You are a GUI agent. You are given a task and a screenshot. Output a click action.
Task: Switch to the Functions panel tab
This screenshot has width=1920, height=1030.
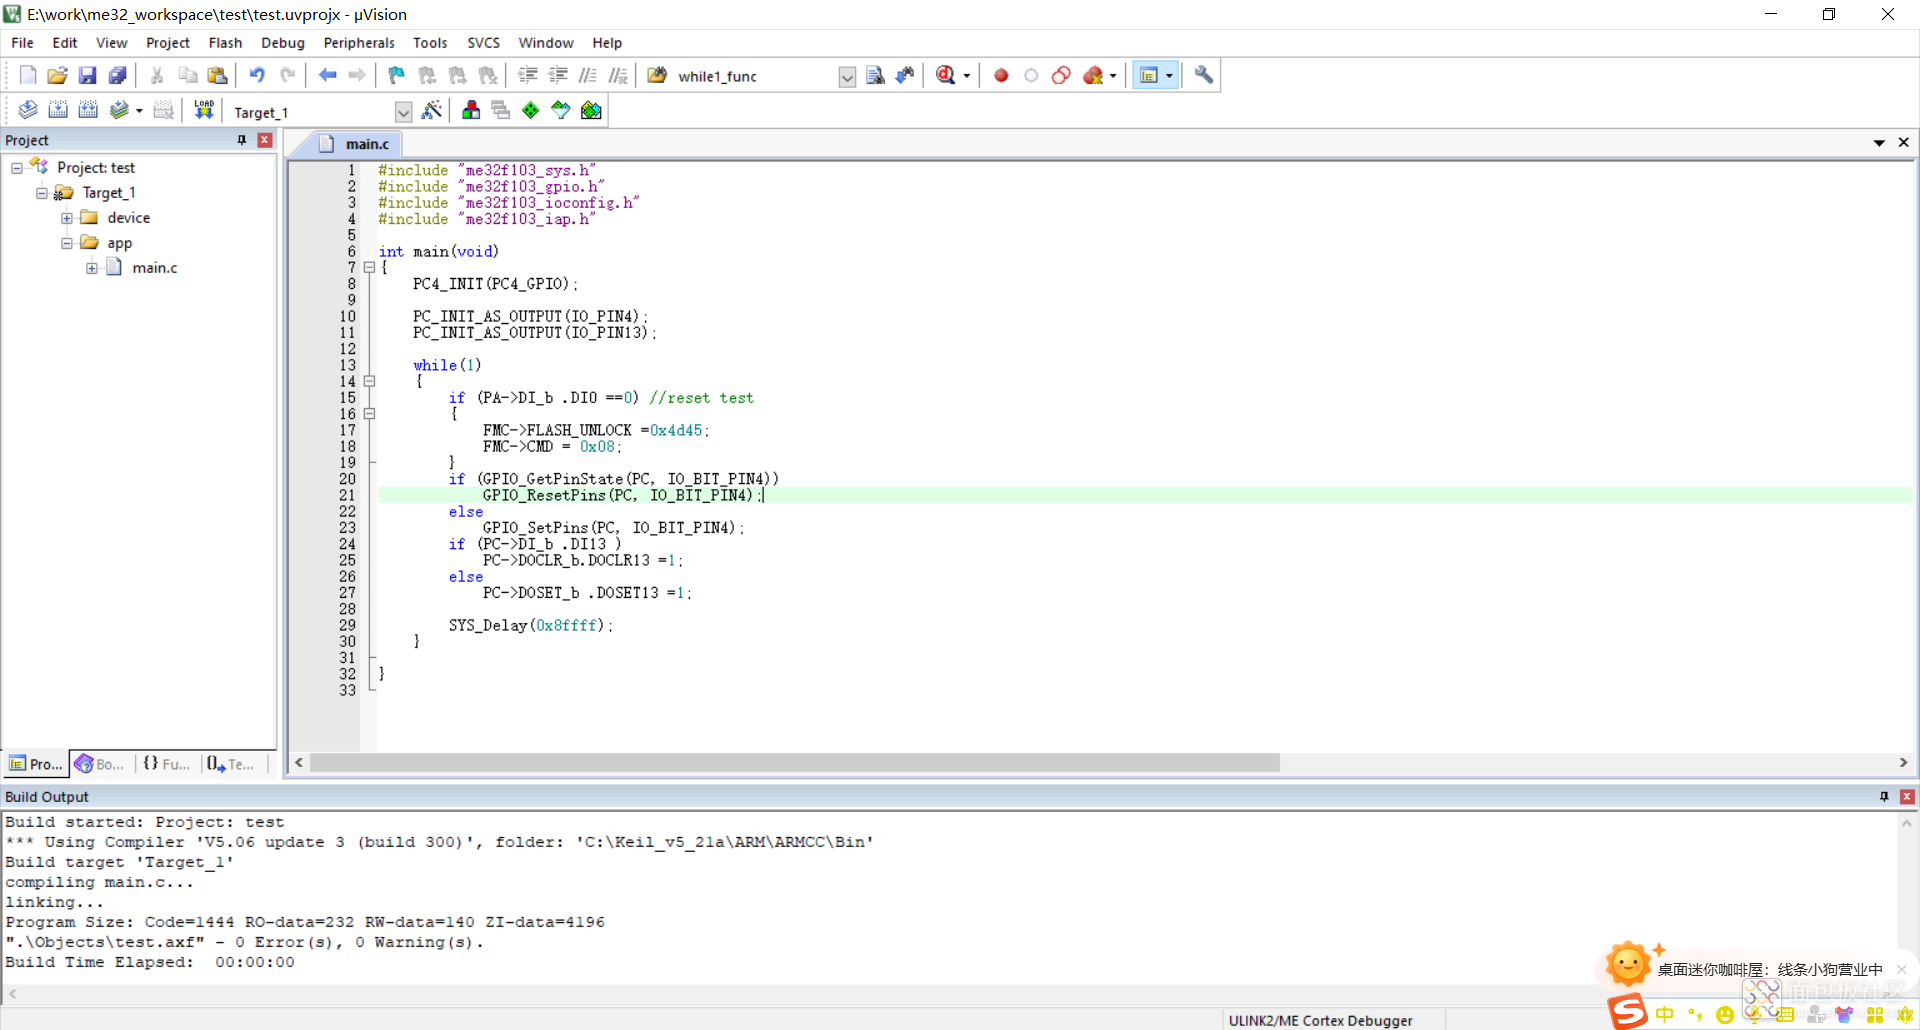pos(166,764)
